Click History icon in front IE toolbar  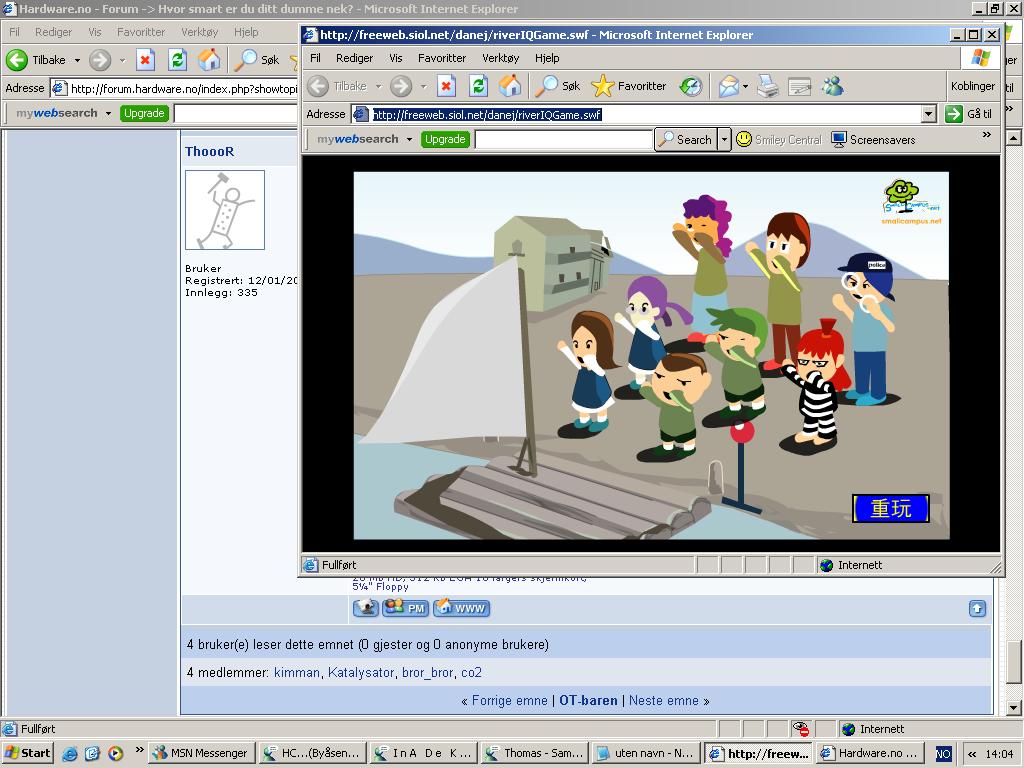[x=691, y=86]
